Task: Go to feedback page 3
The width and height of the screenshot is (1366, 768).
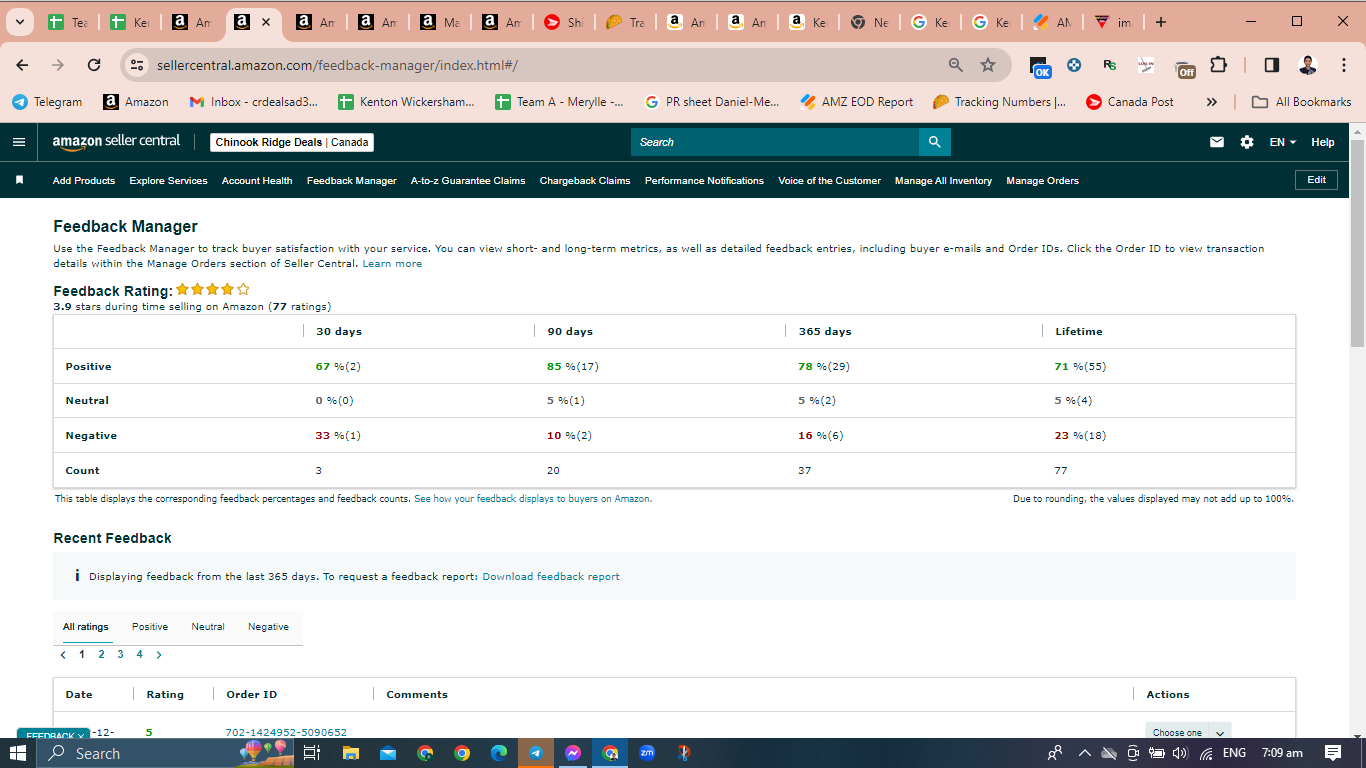Action: (120, 655)
